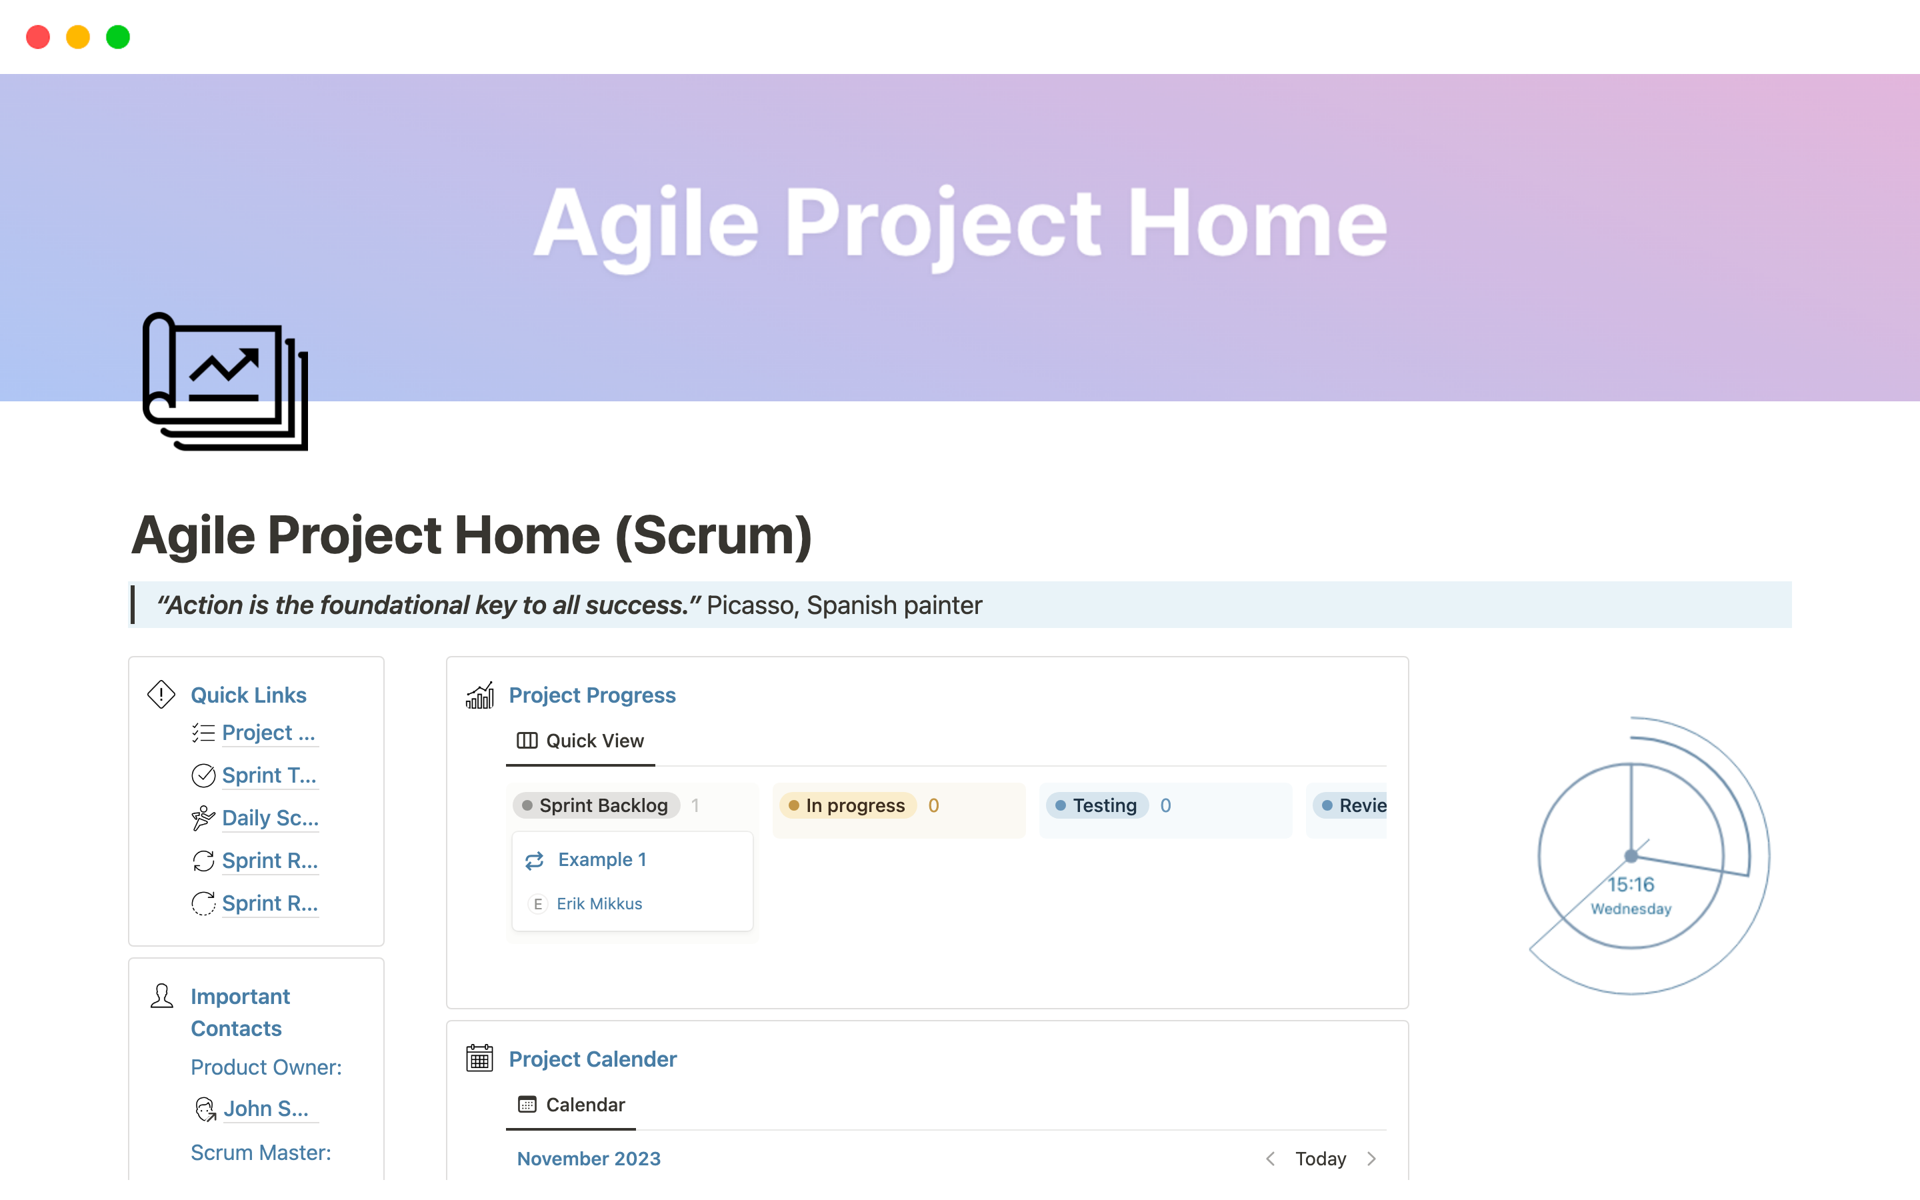The height and width of the screenshot is (1200, 1920).
Task: Click the Quick Links diamond icon
Action: pyautogui.click(x=160, y=693)
